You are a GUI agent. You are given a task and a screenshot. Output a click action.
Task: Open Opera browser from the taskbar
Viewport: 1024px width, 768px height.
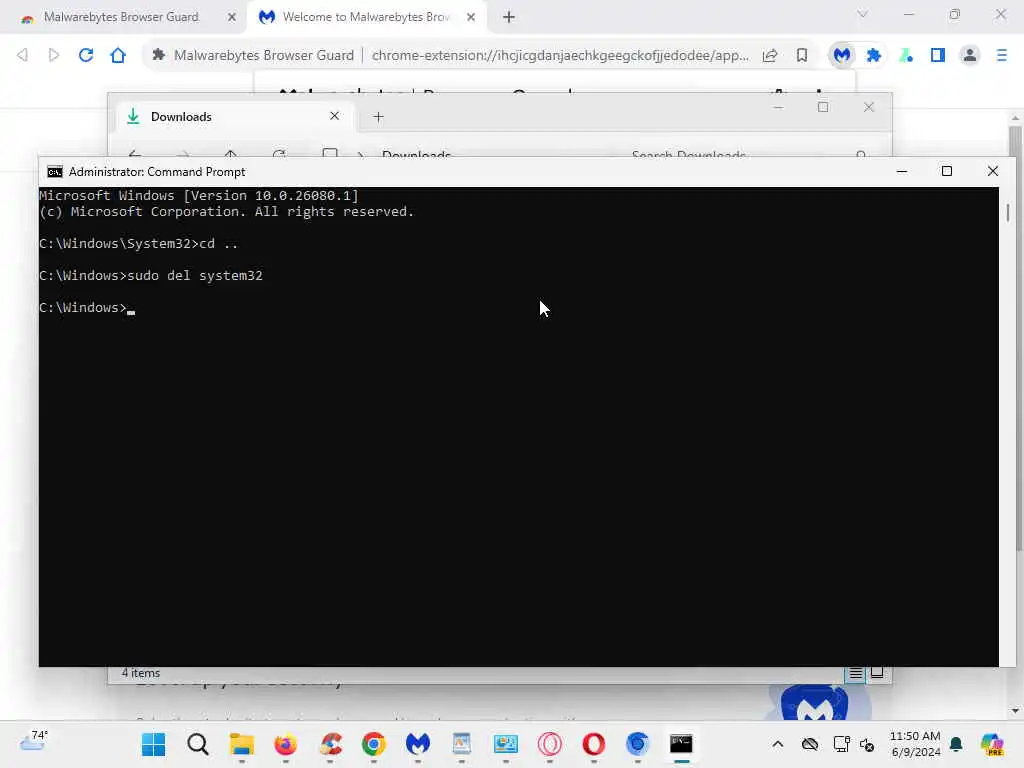594,744
